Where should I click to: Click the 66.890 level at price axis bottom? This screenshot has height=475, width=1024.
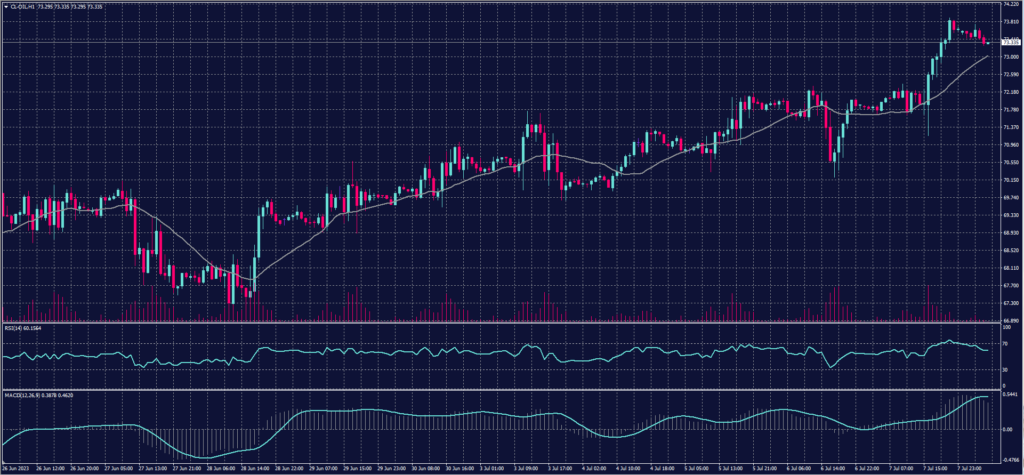tap(1008, 320)
